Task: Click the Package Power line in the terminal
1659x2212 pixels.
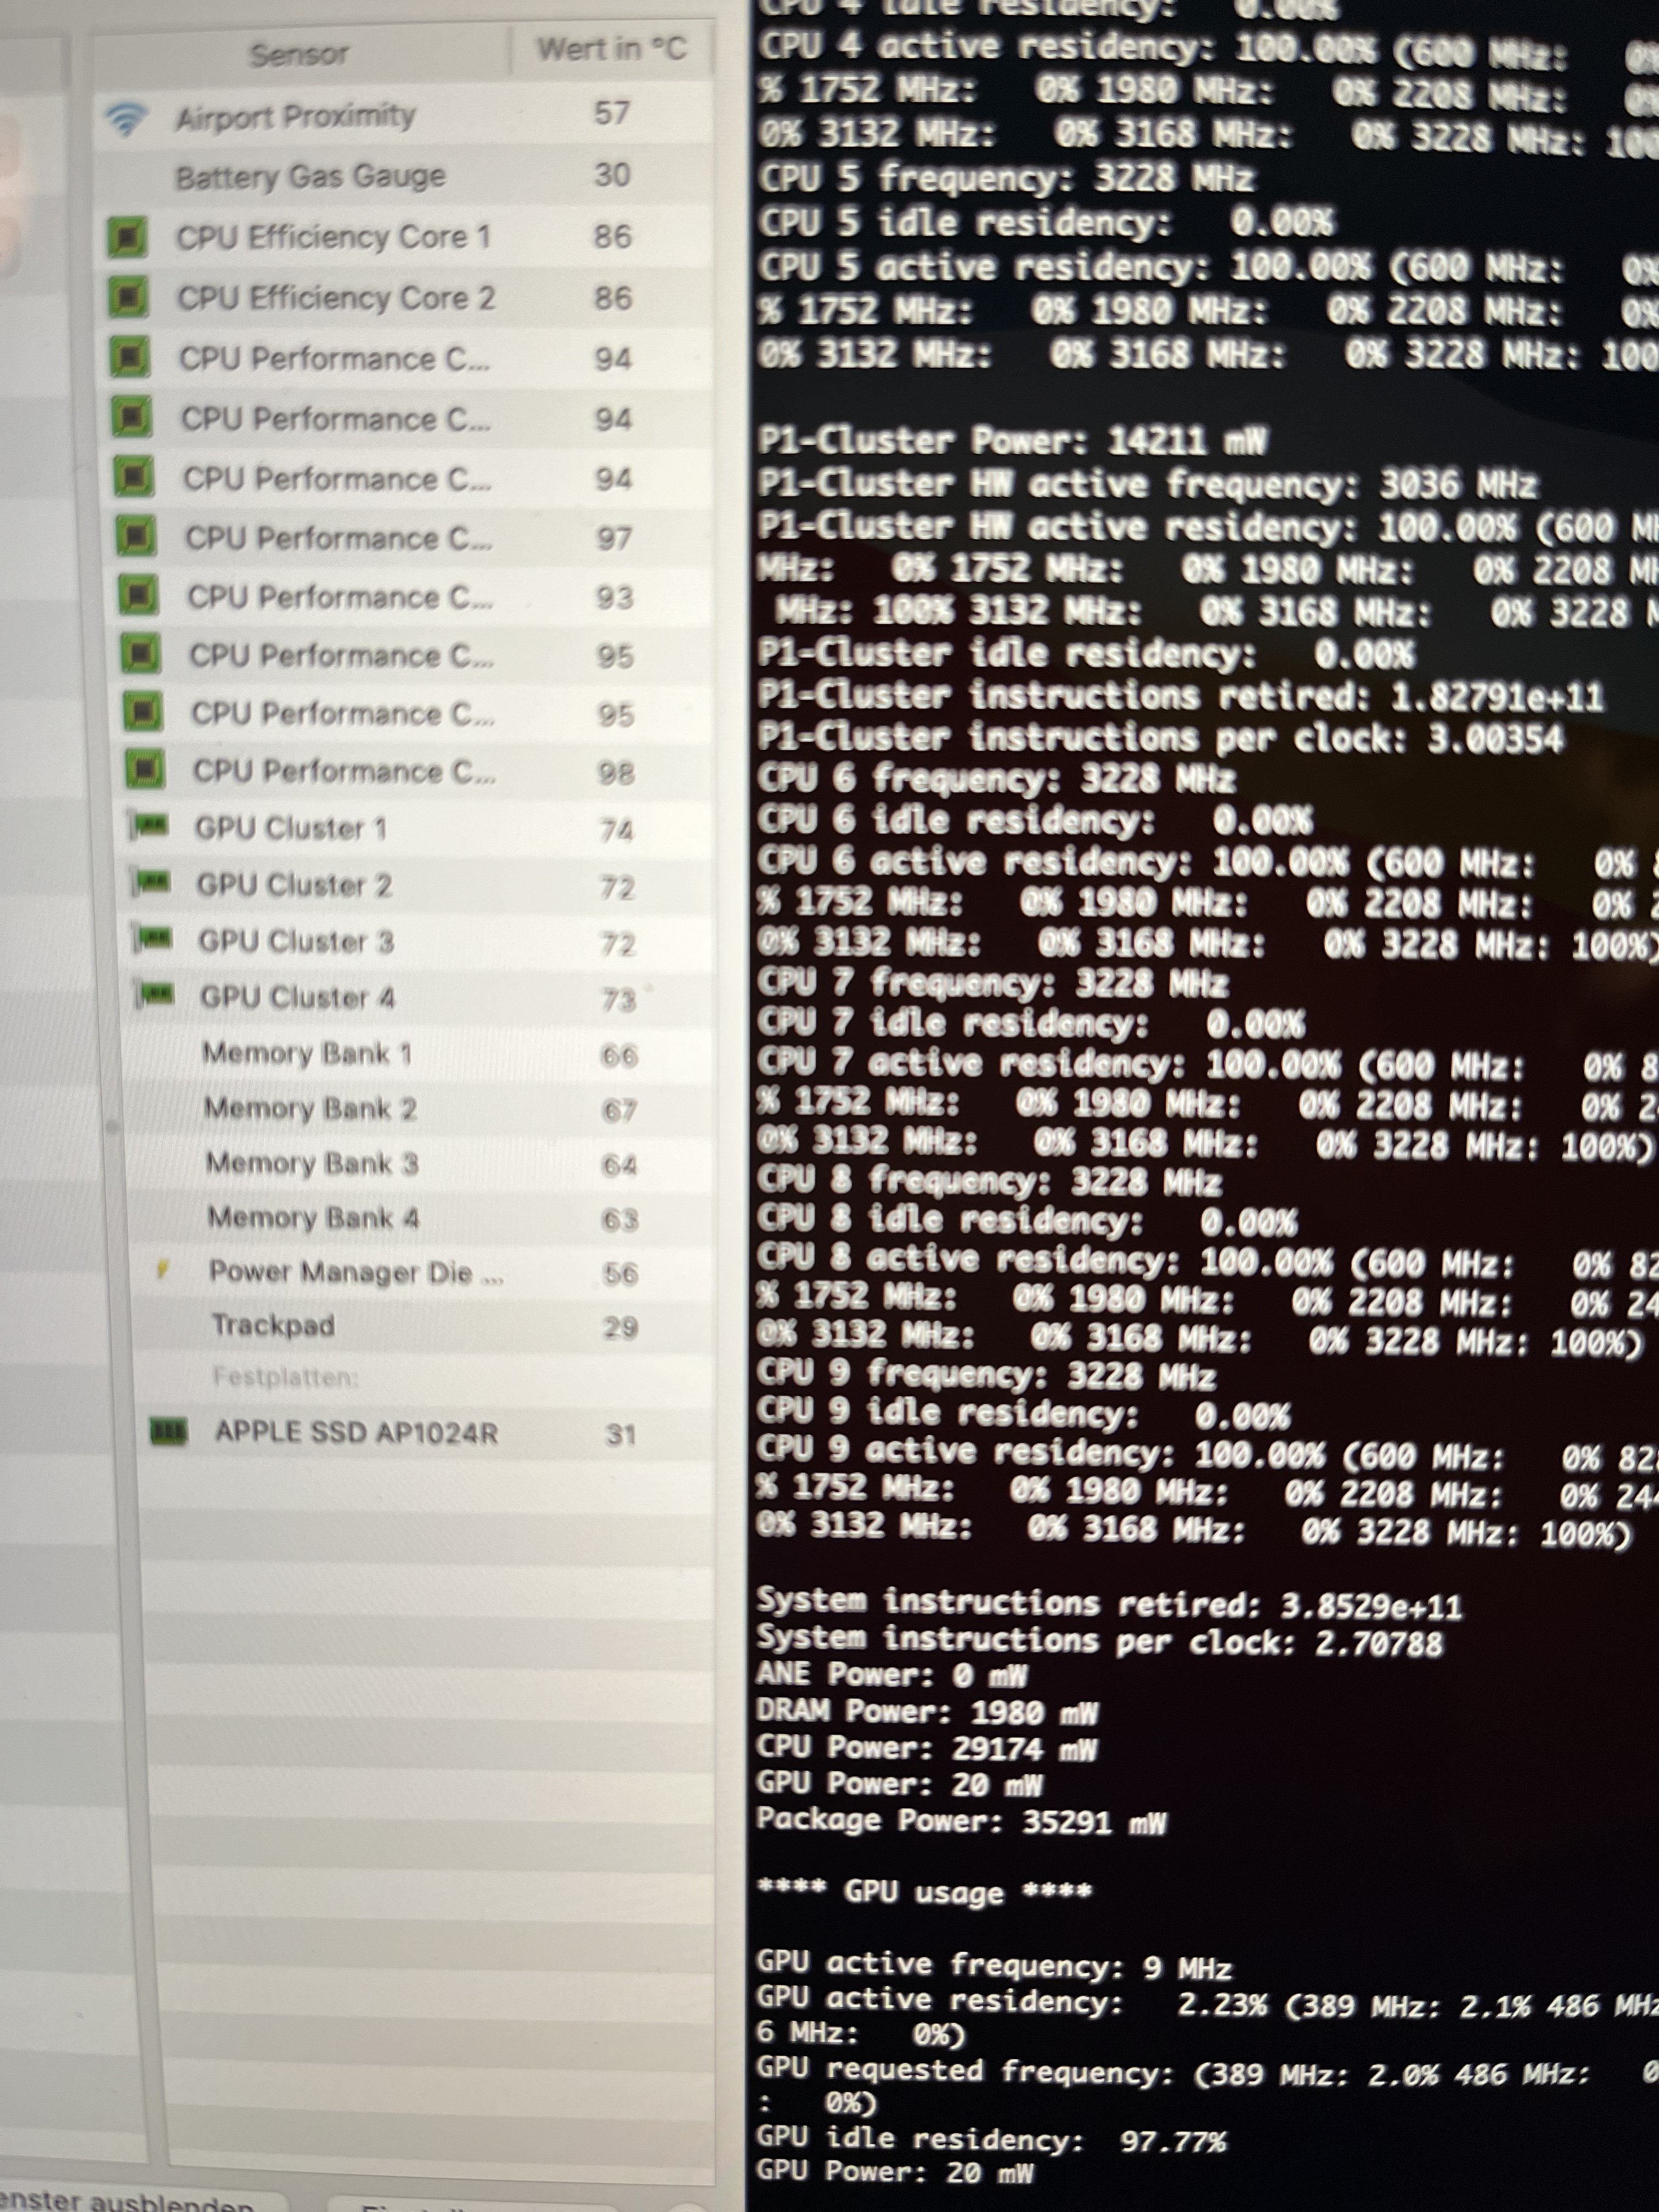Action: tap(960, 1821)
